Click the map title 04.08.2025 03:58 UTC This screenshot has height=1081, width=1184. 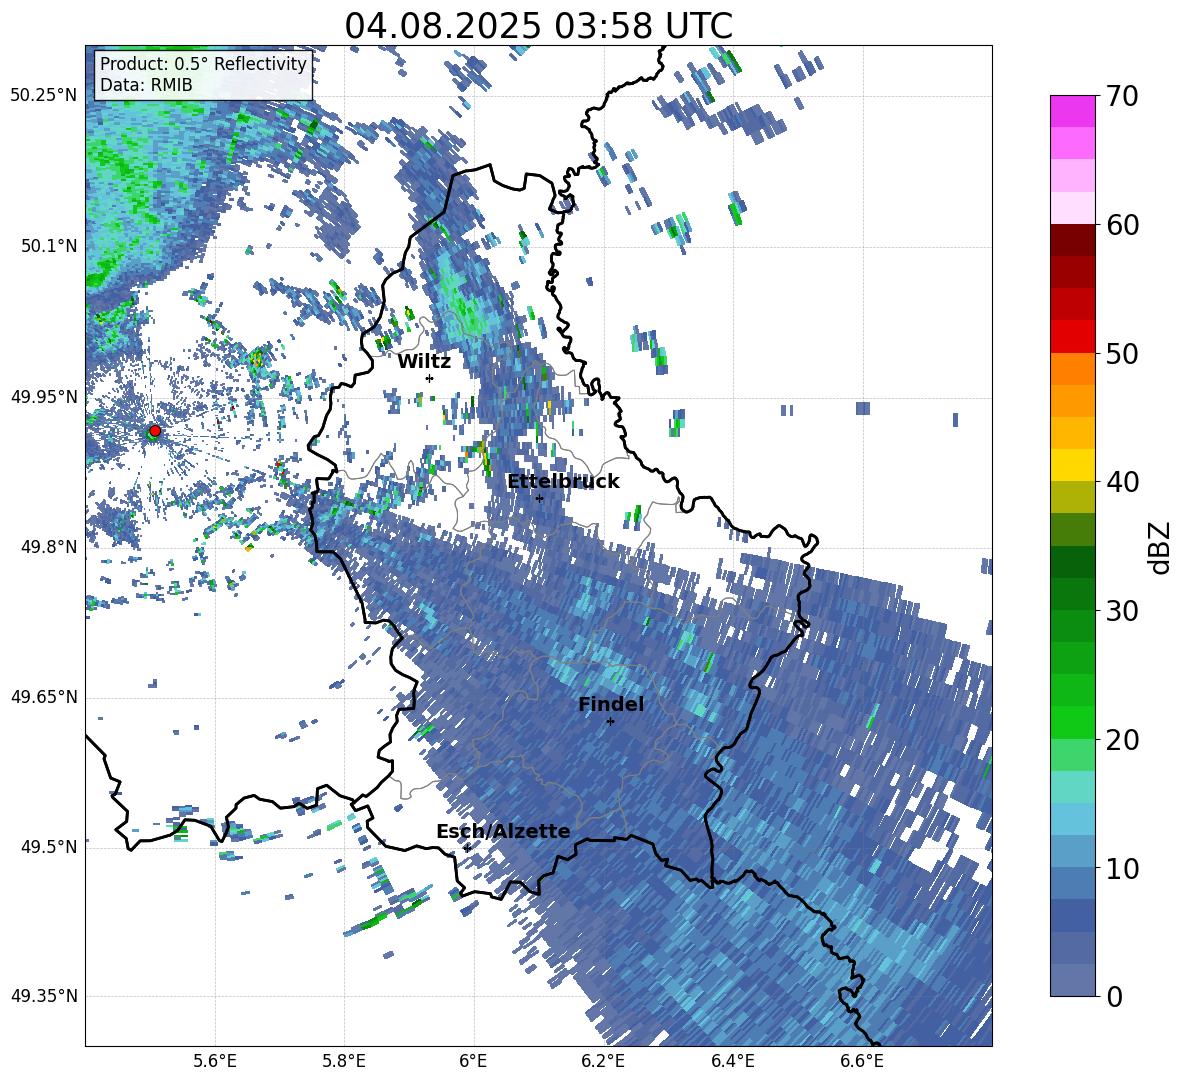point(538,26)
